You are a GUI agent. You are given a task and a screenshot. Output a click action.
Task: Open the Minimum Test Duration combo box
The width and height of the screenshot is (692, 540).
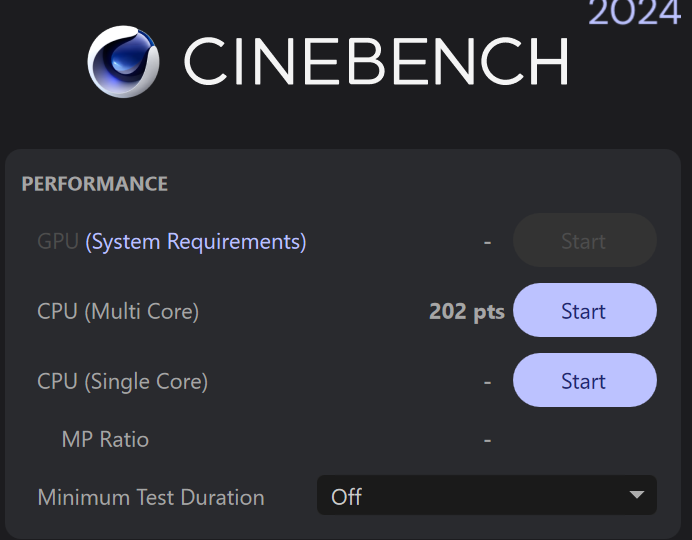[x=486, y=496]
